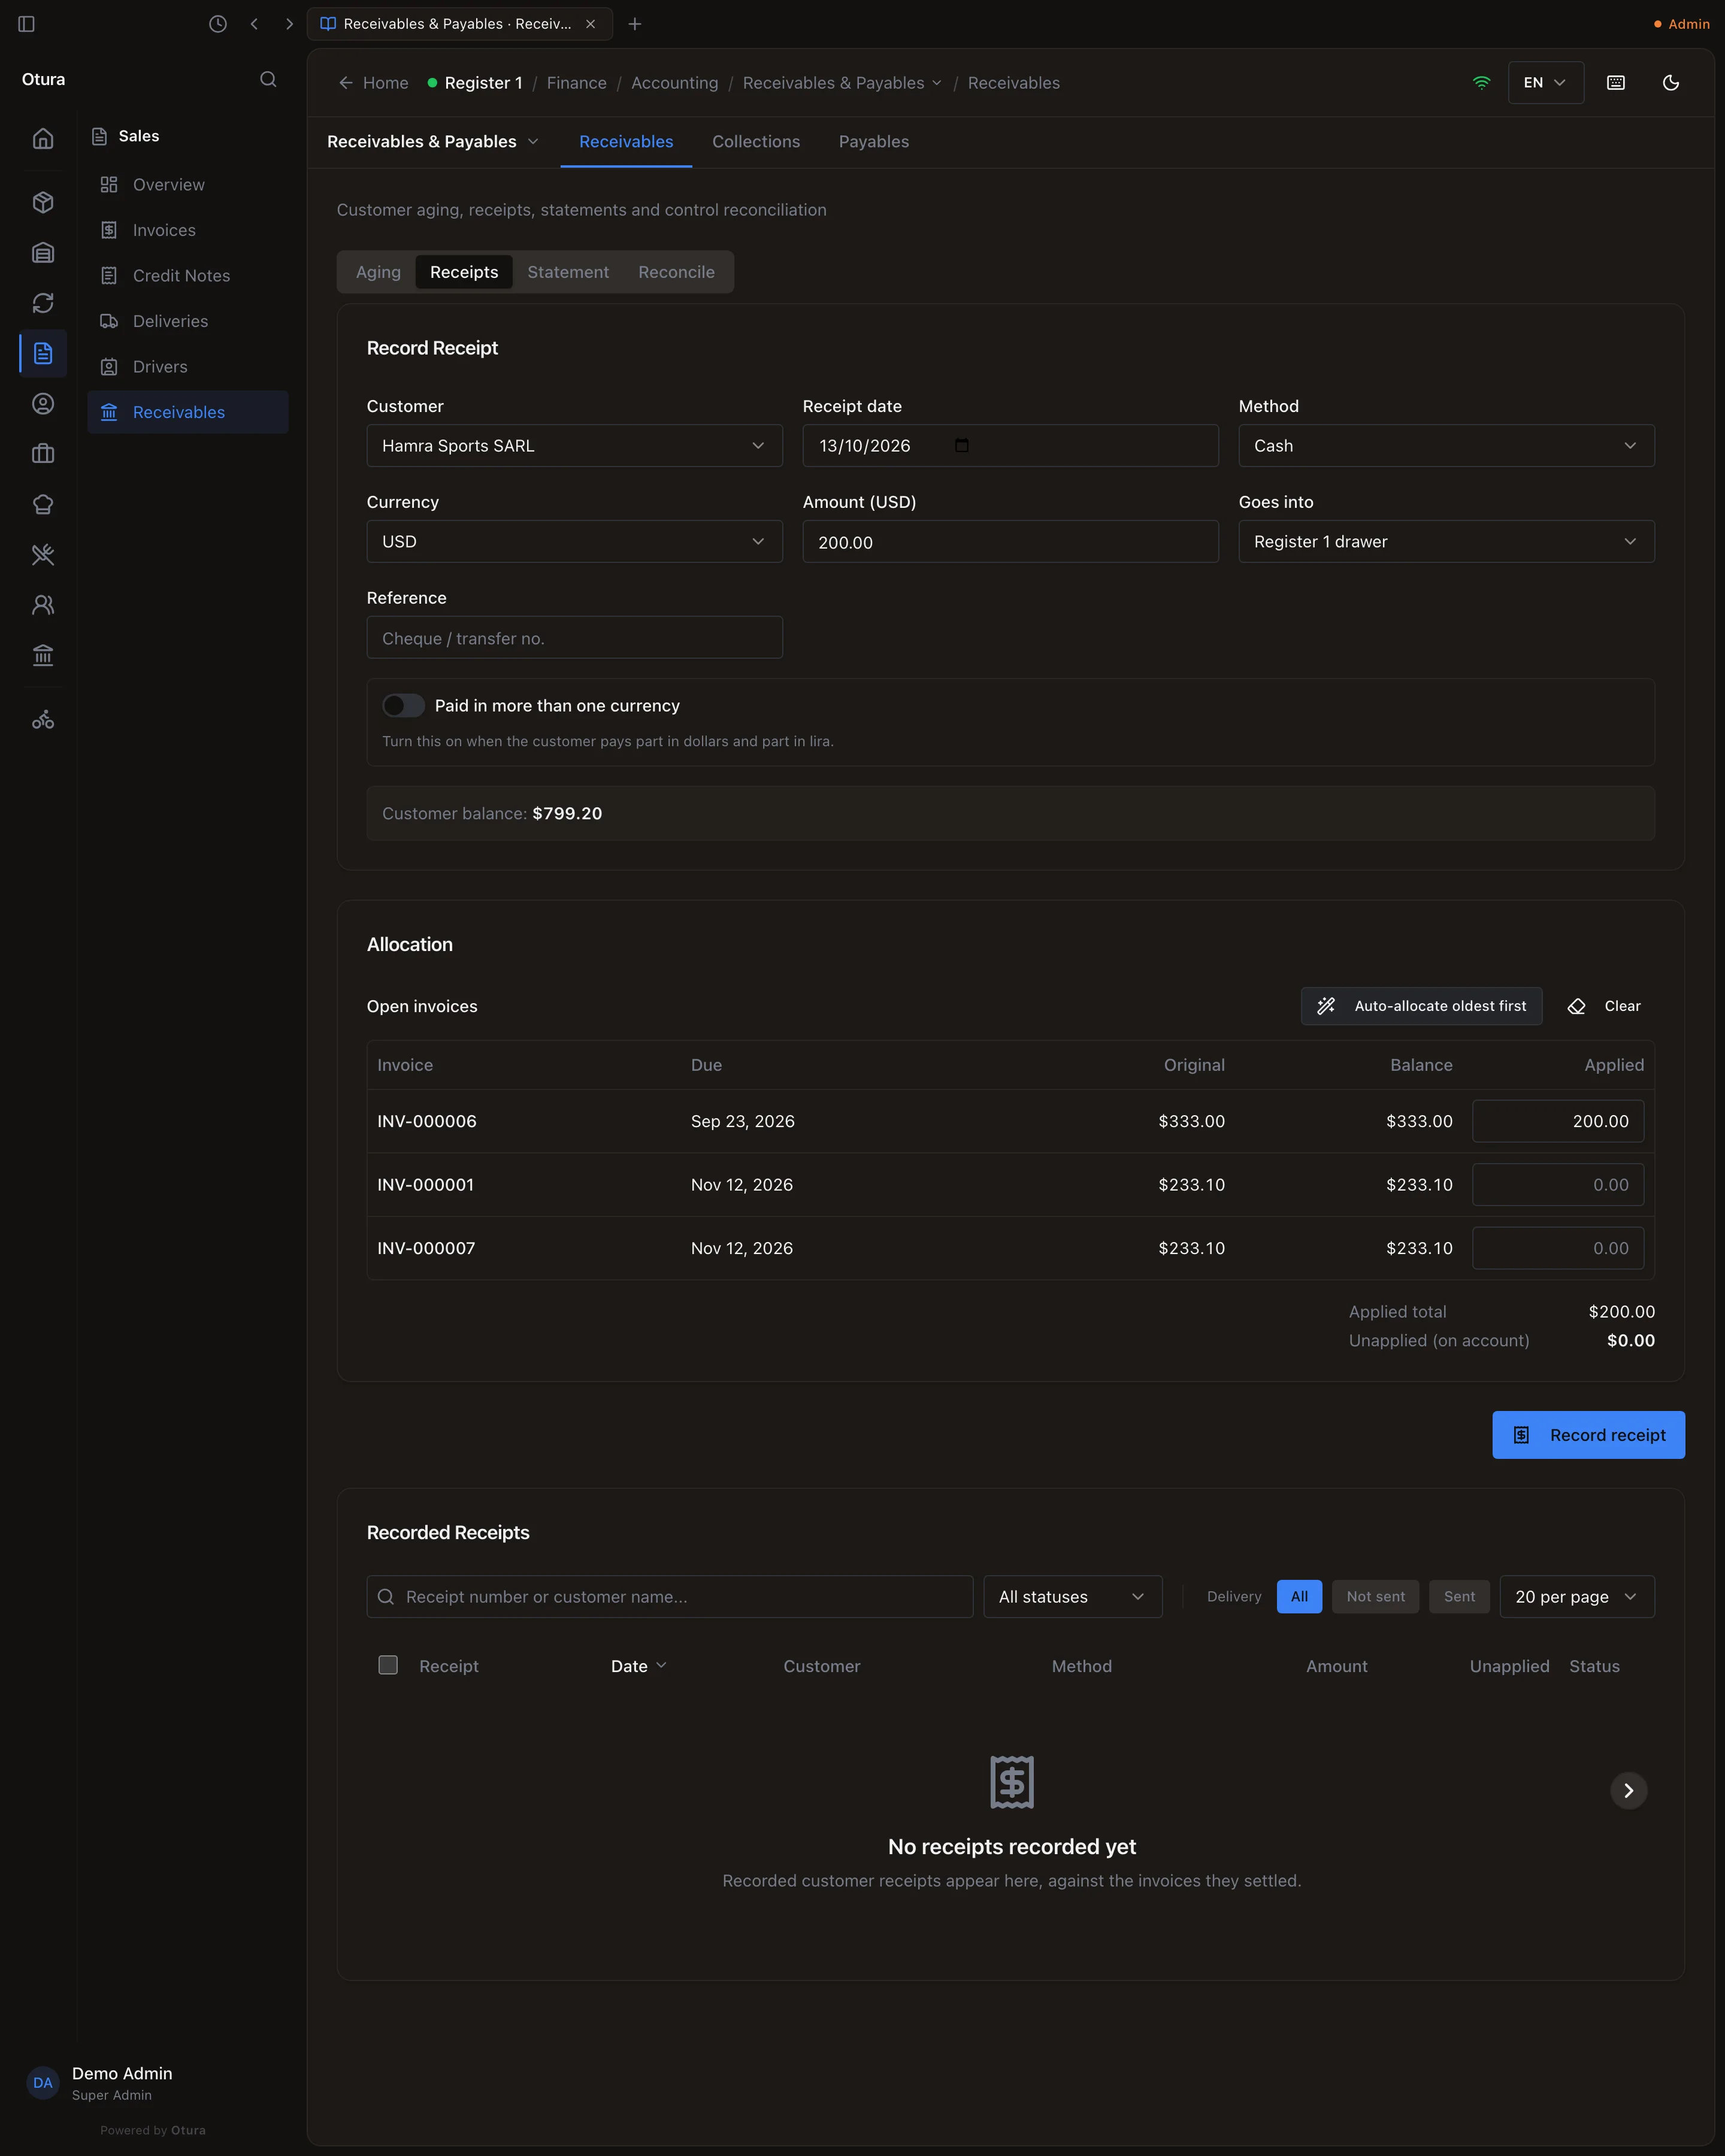
Task: Open the bicycle delivery icon in rail
Action: [43, 720]
